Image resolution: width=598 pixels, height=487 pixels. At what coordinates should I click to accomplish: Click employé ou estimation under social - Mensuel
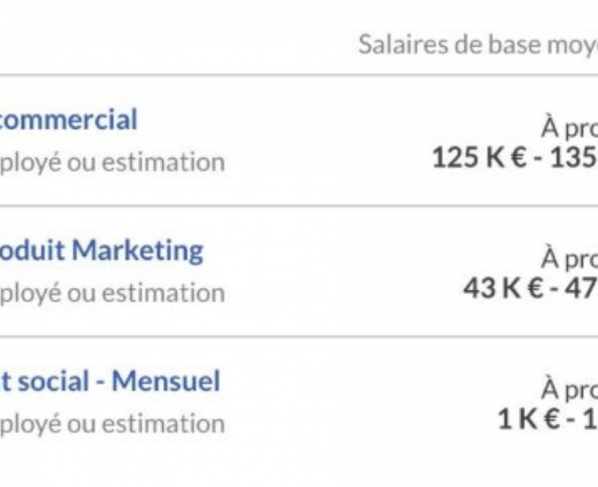coord(113,424)
